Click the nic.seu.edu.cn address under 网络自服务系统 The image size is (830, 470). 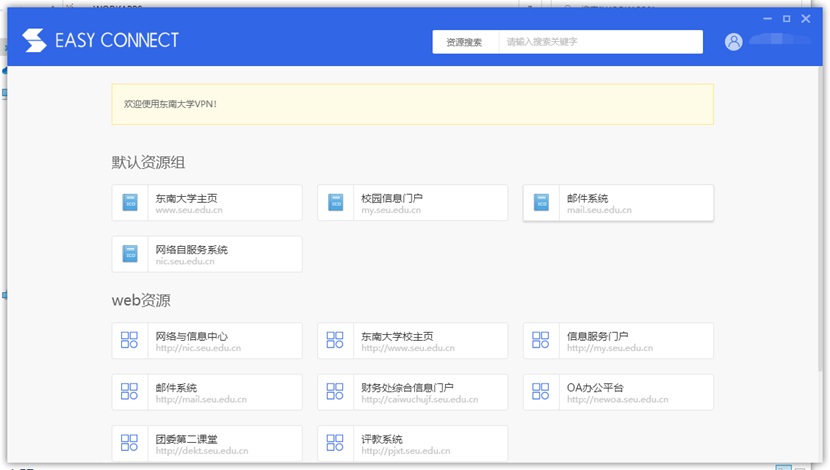[x=185, y=261]
